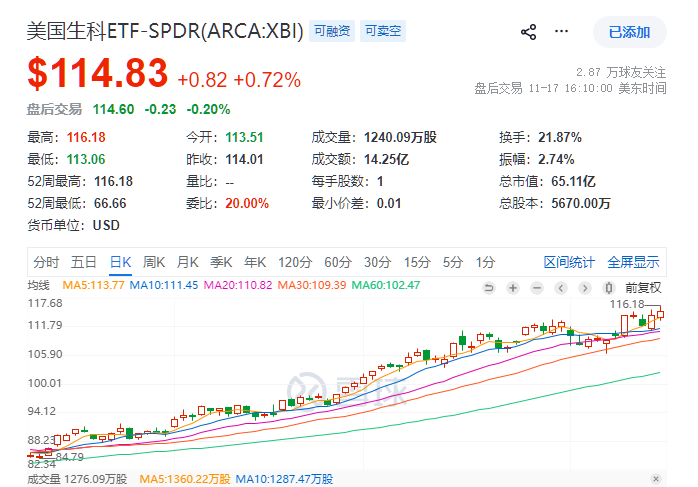Click the MA10:111.45 indicator label
Image resolution: width=698 pixels, height=487 pixels.
(x=164, y=285)
